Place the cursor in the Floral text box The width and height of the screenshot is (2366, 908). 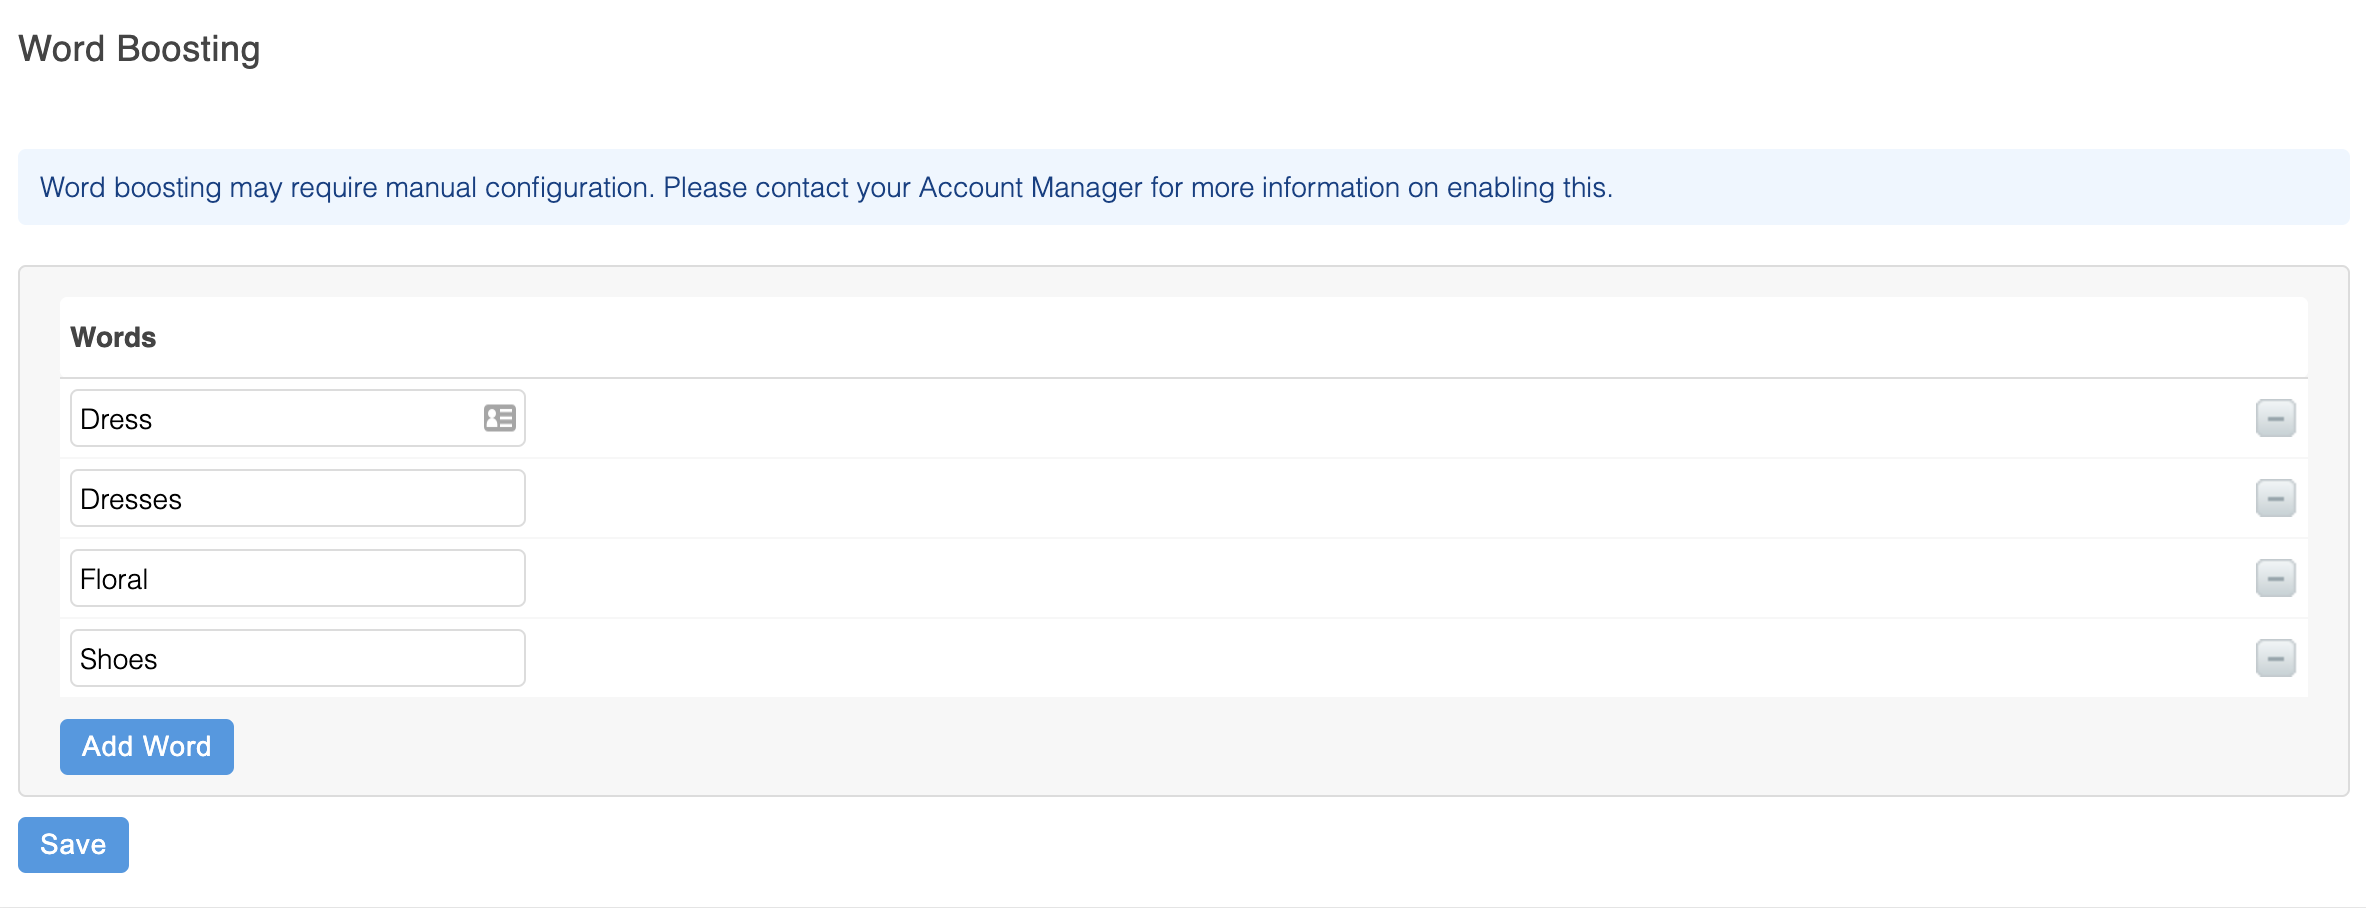[298, 578]
